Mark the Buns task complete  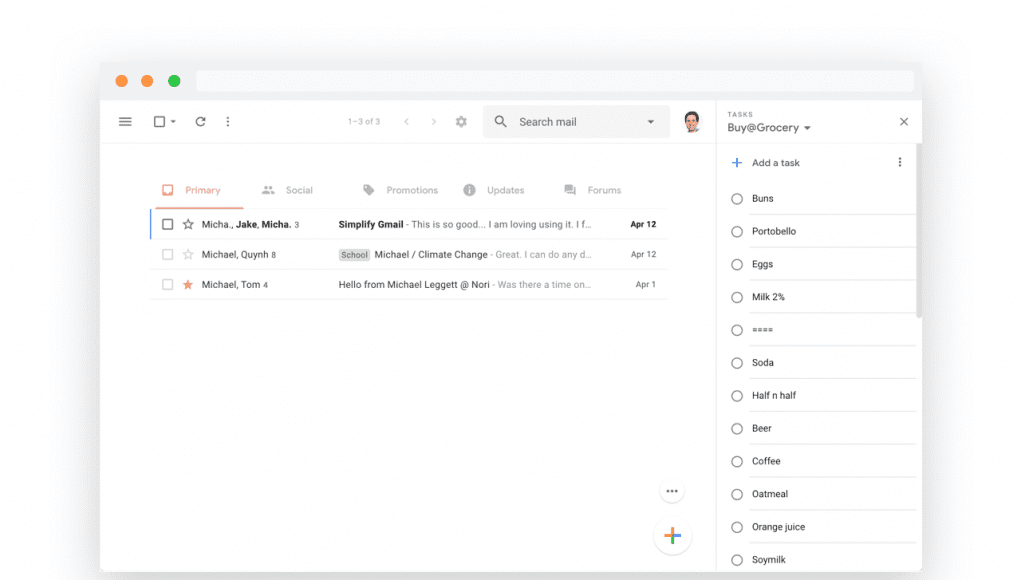(736, 199)
